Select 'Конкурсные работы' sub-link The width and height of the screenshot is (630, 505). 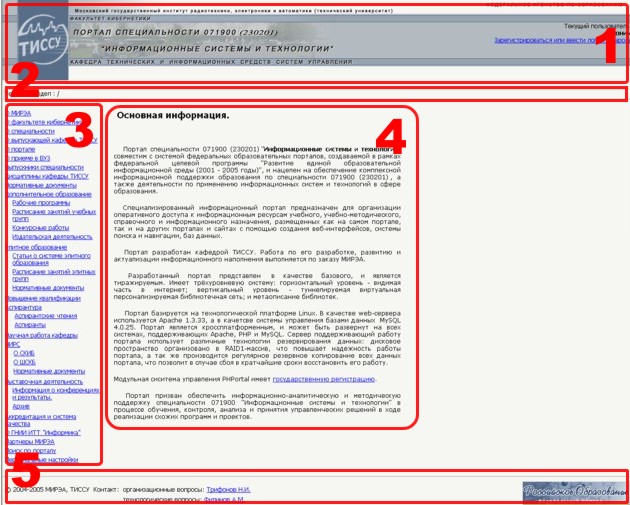click(x=41, y=228)
